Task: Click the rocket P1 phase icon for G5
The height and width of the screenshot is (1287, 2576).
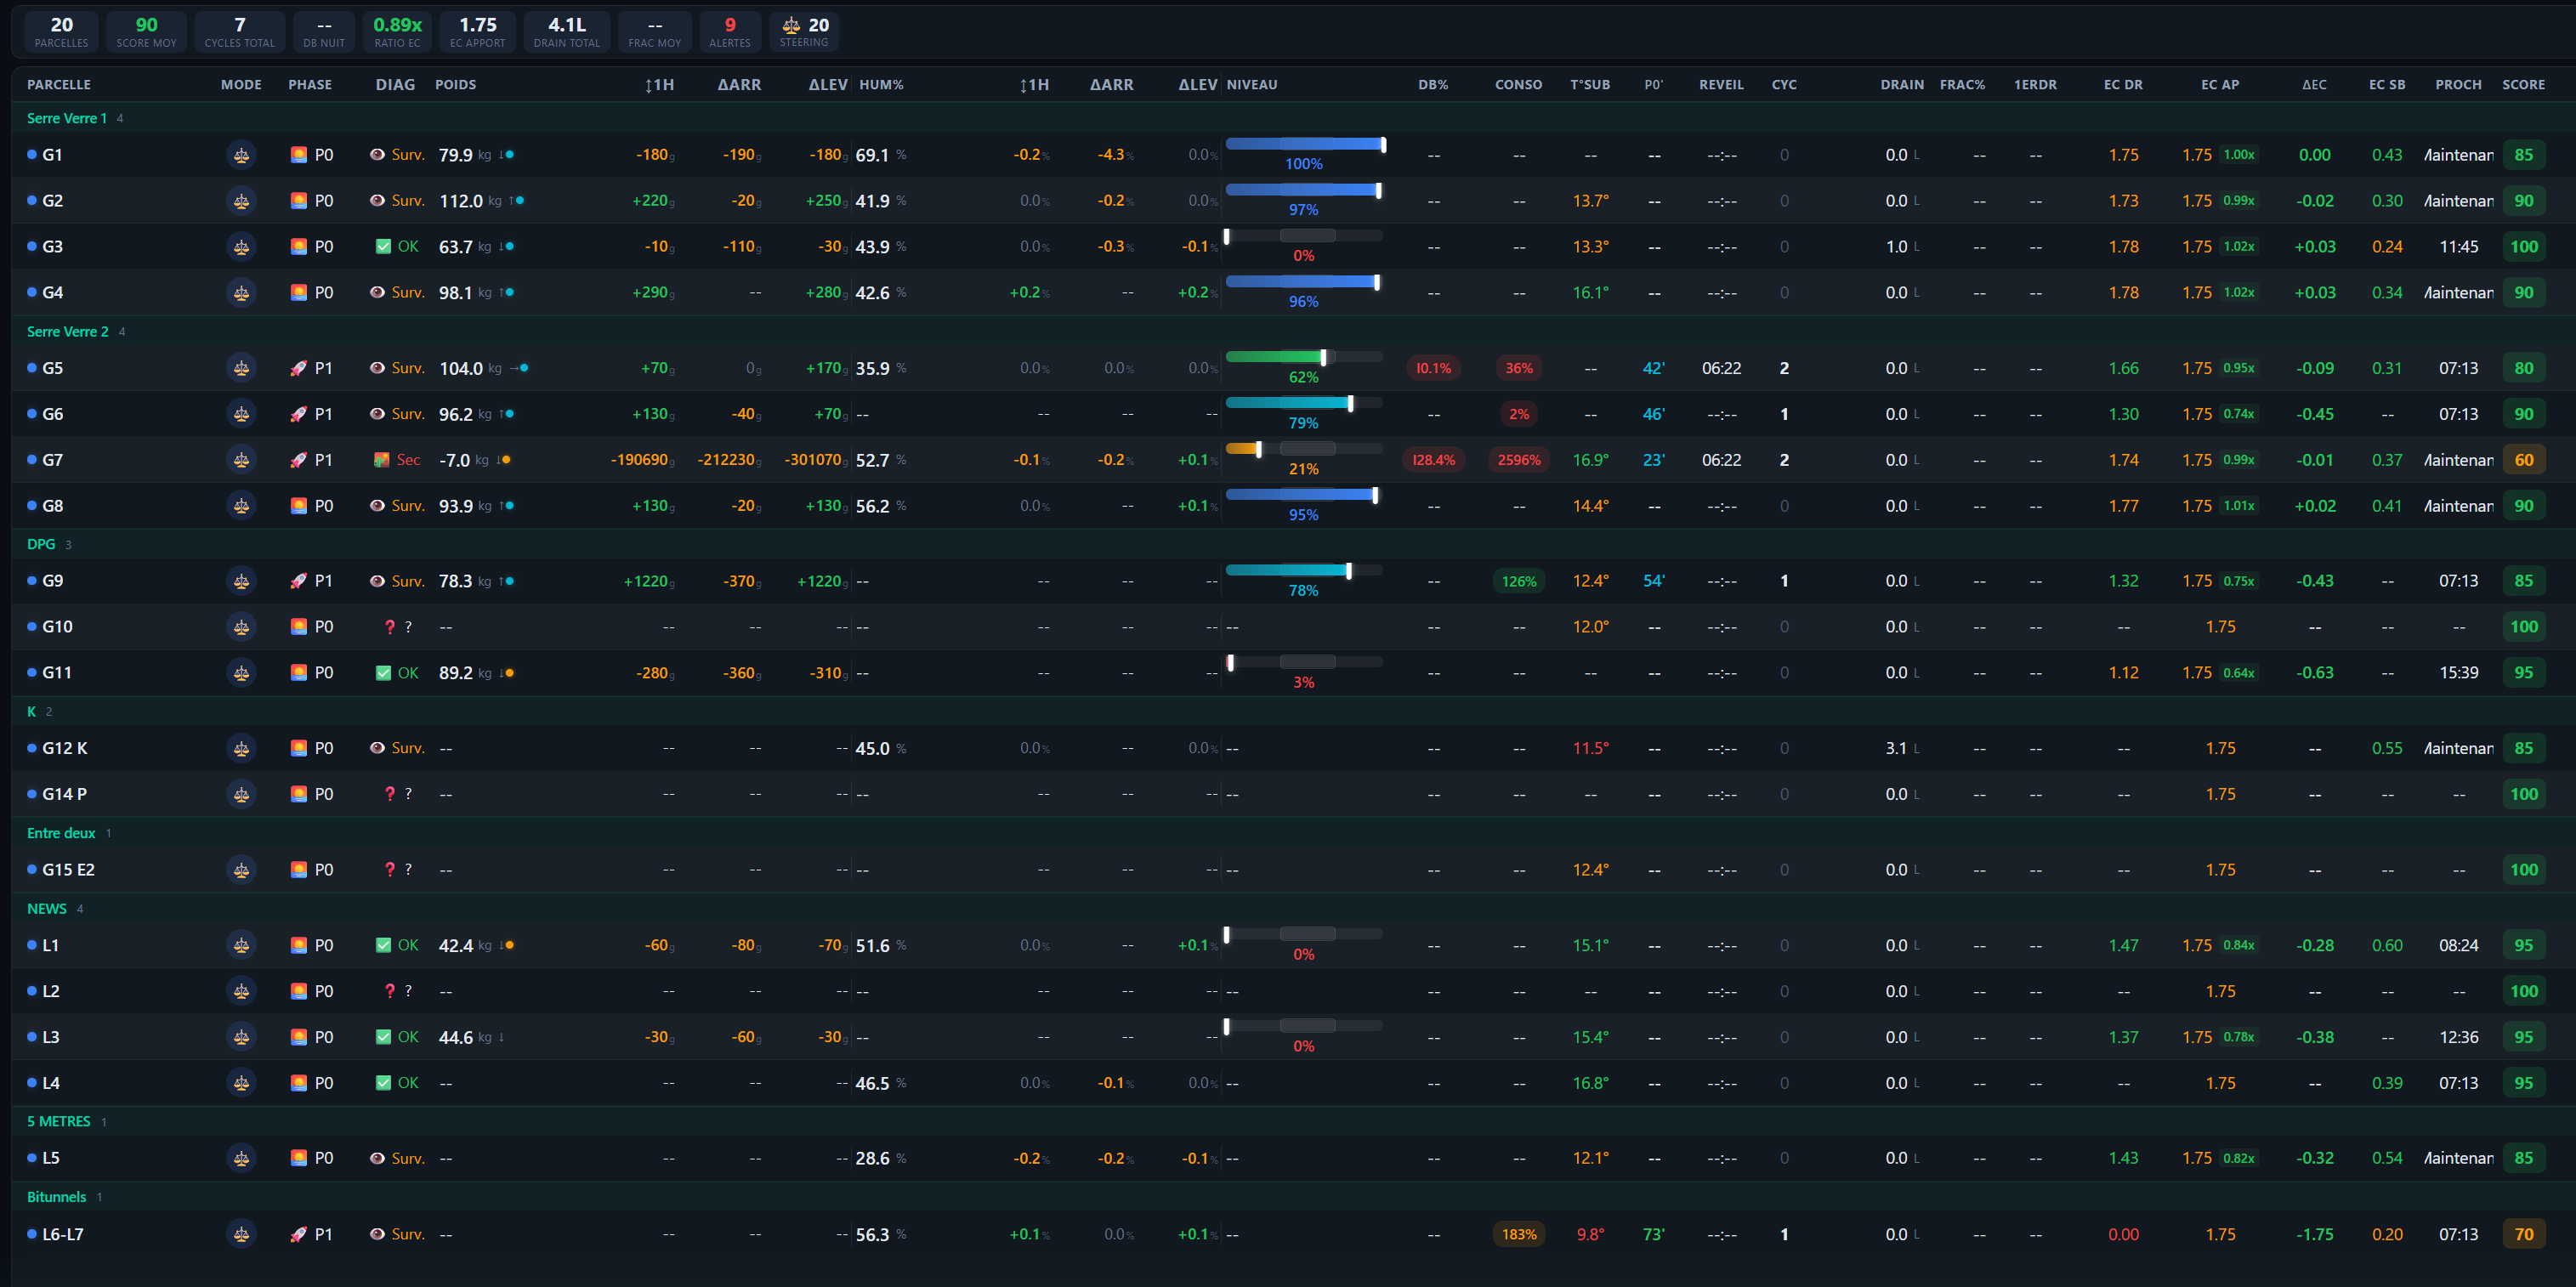Action: 298,368
